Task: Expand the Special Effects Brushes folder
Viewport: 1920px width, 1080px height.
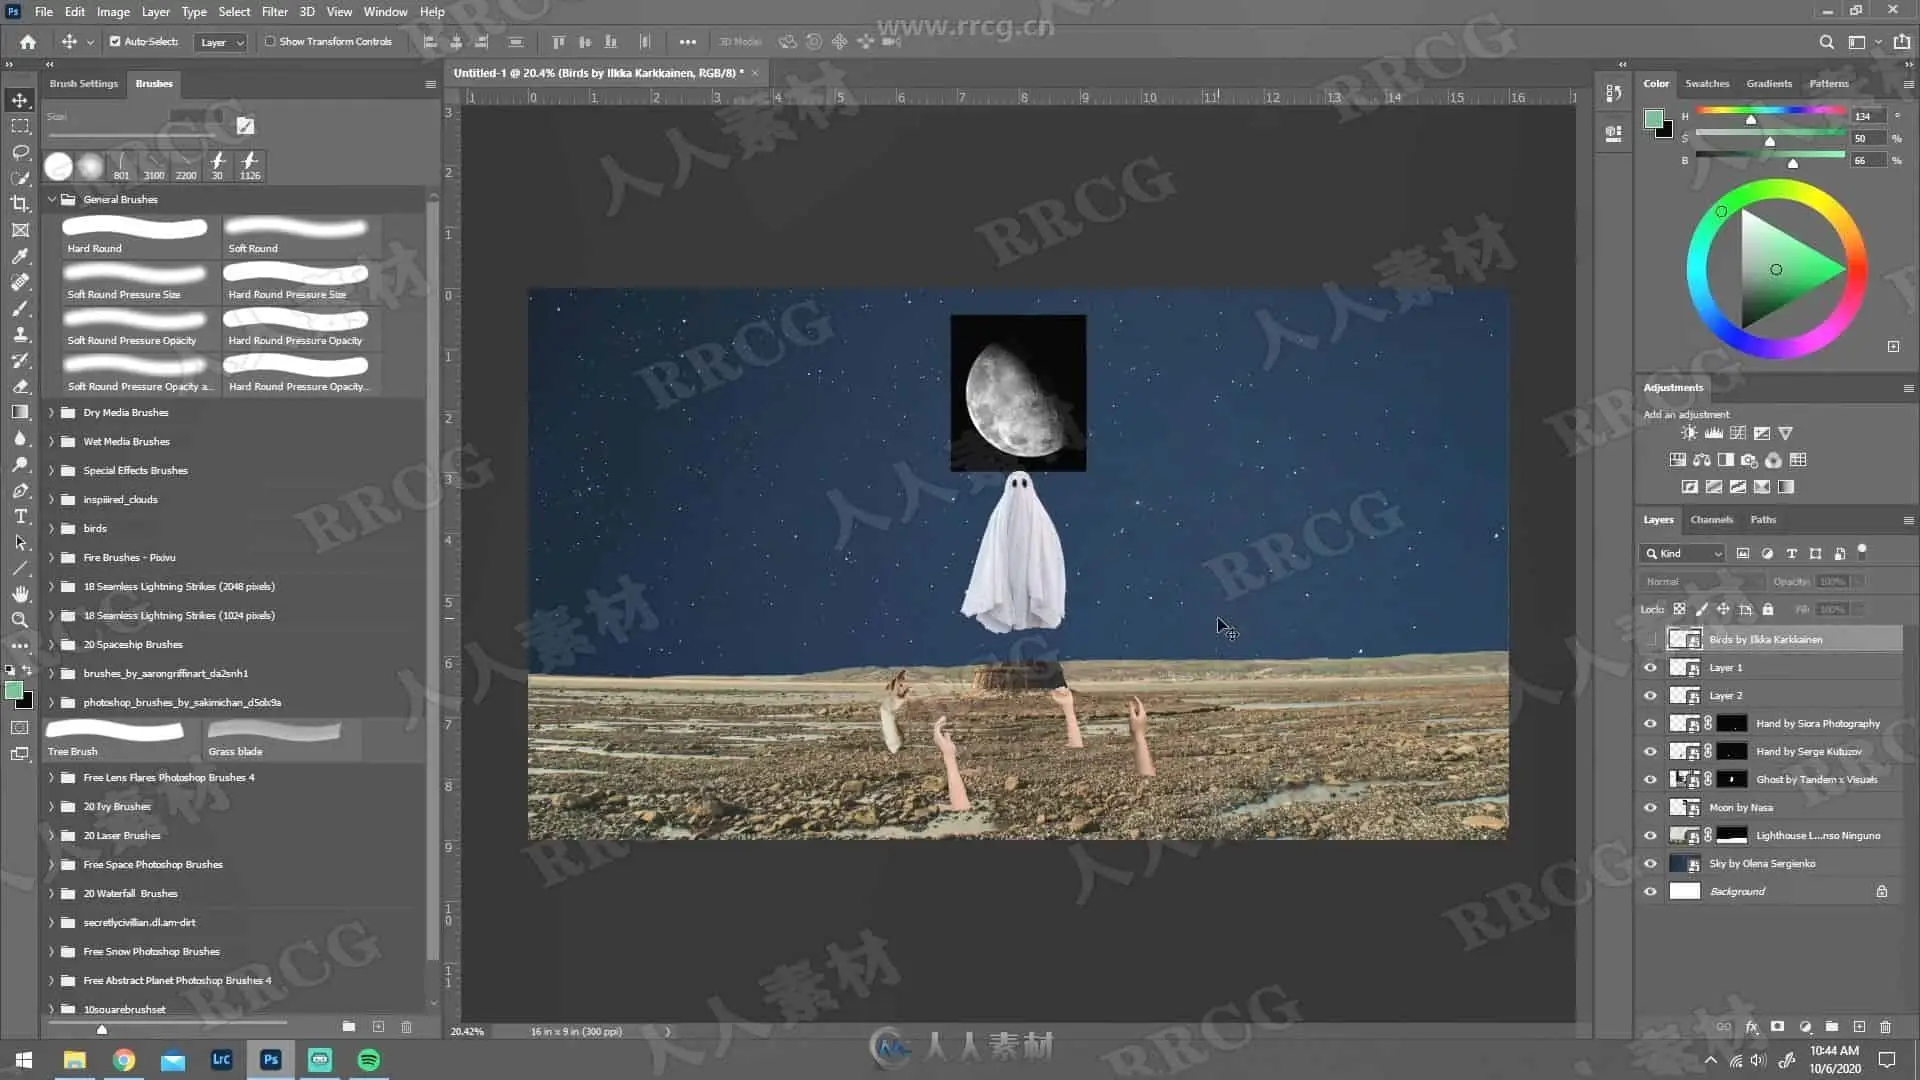Action: click(x=52, y=470)
